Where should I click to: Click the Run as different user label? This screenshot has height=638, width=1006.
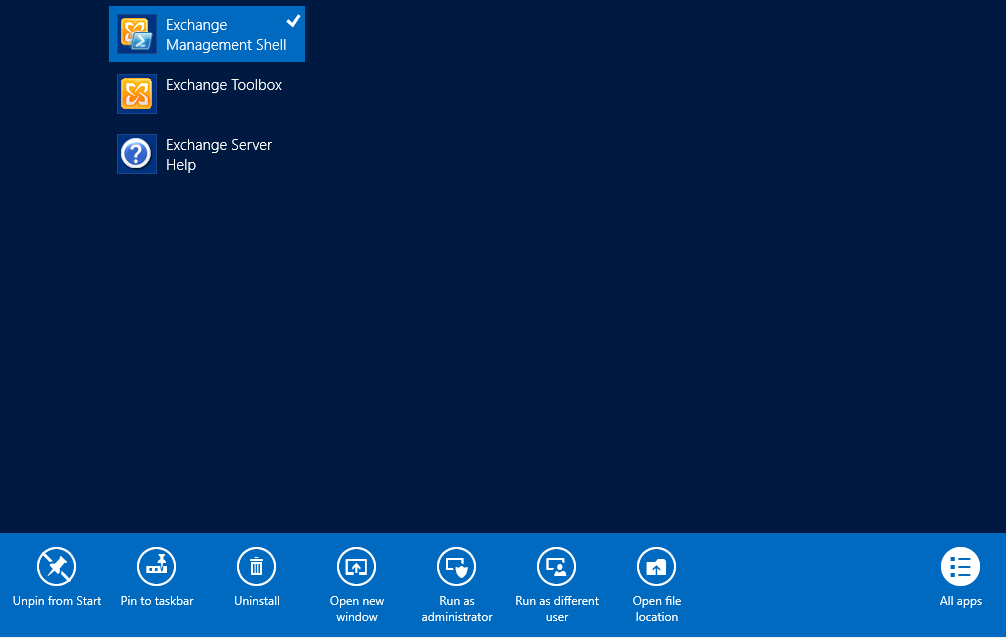point(557,608)
